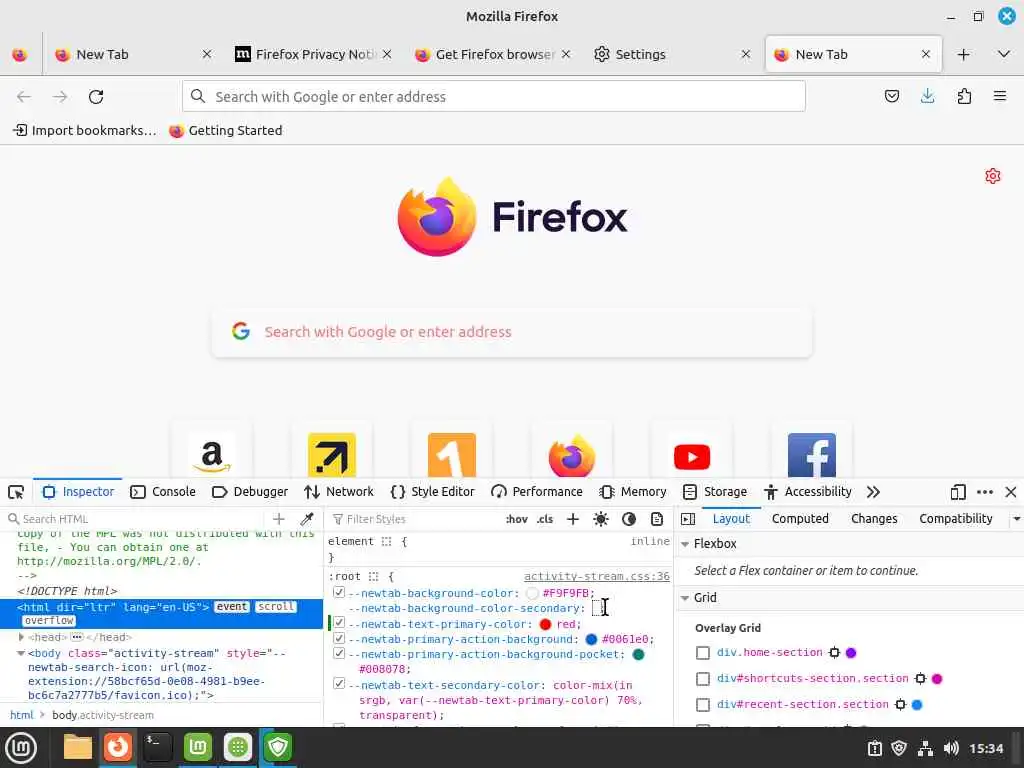Use the eyedropper color grabber icon

pos(306,519)
